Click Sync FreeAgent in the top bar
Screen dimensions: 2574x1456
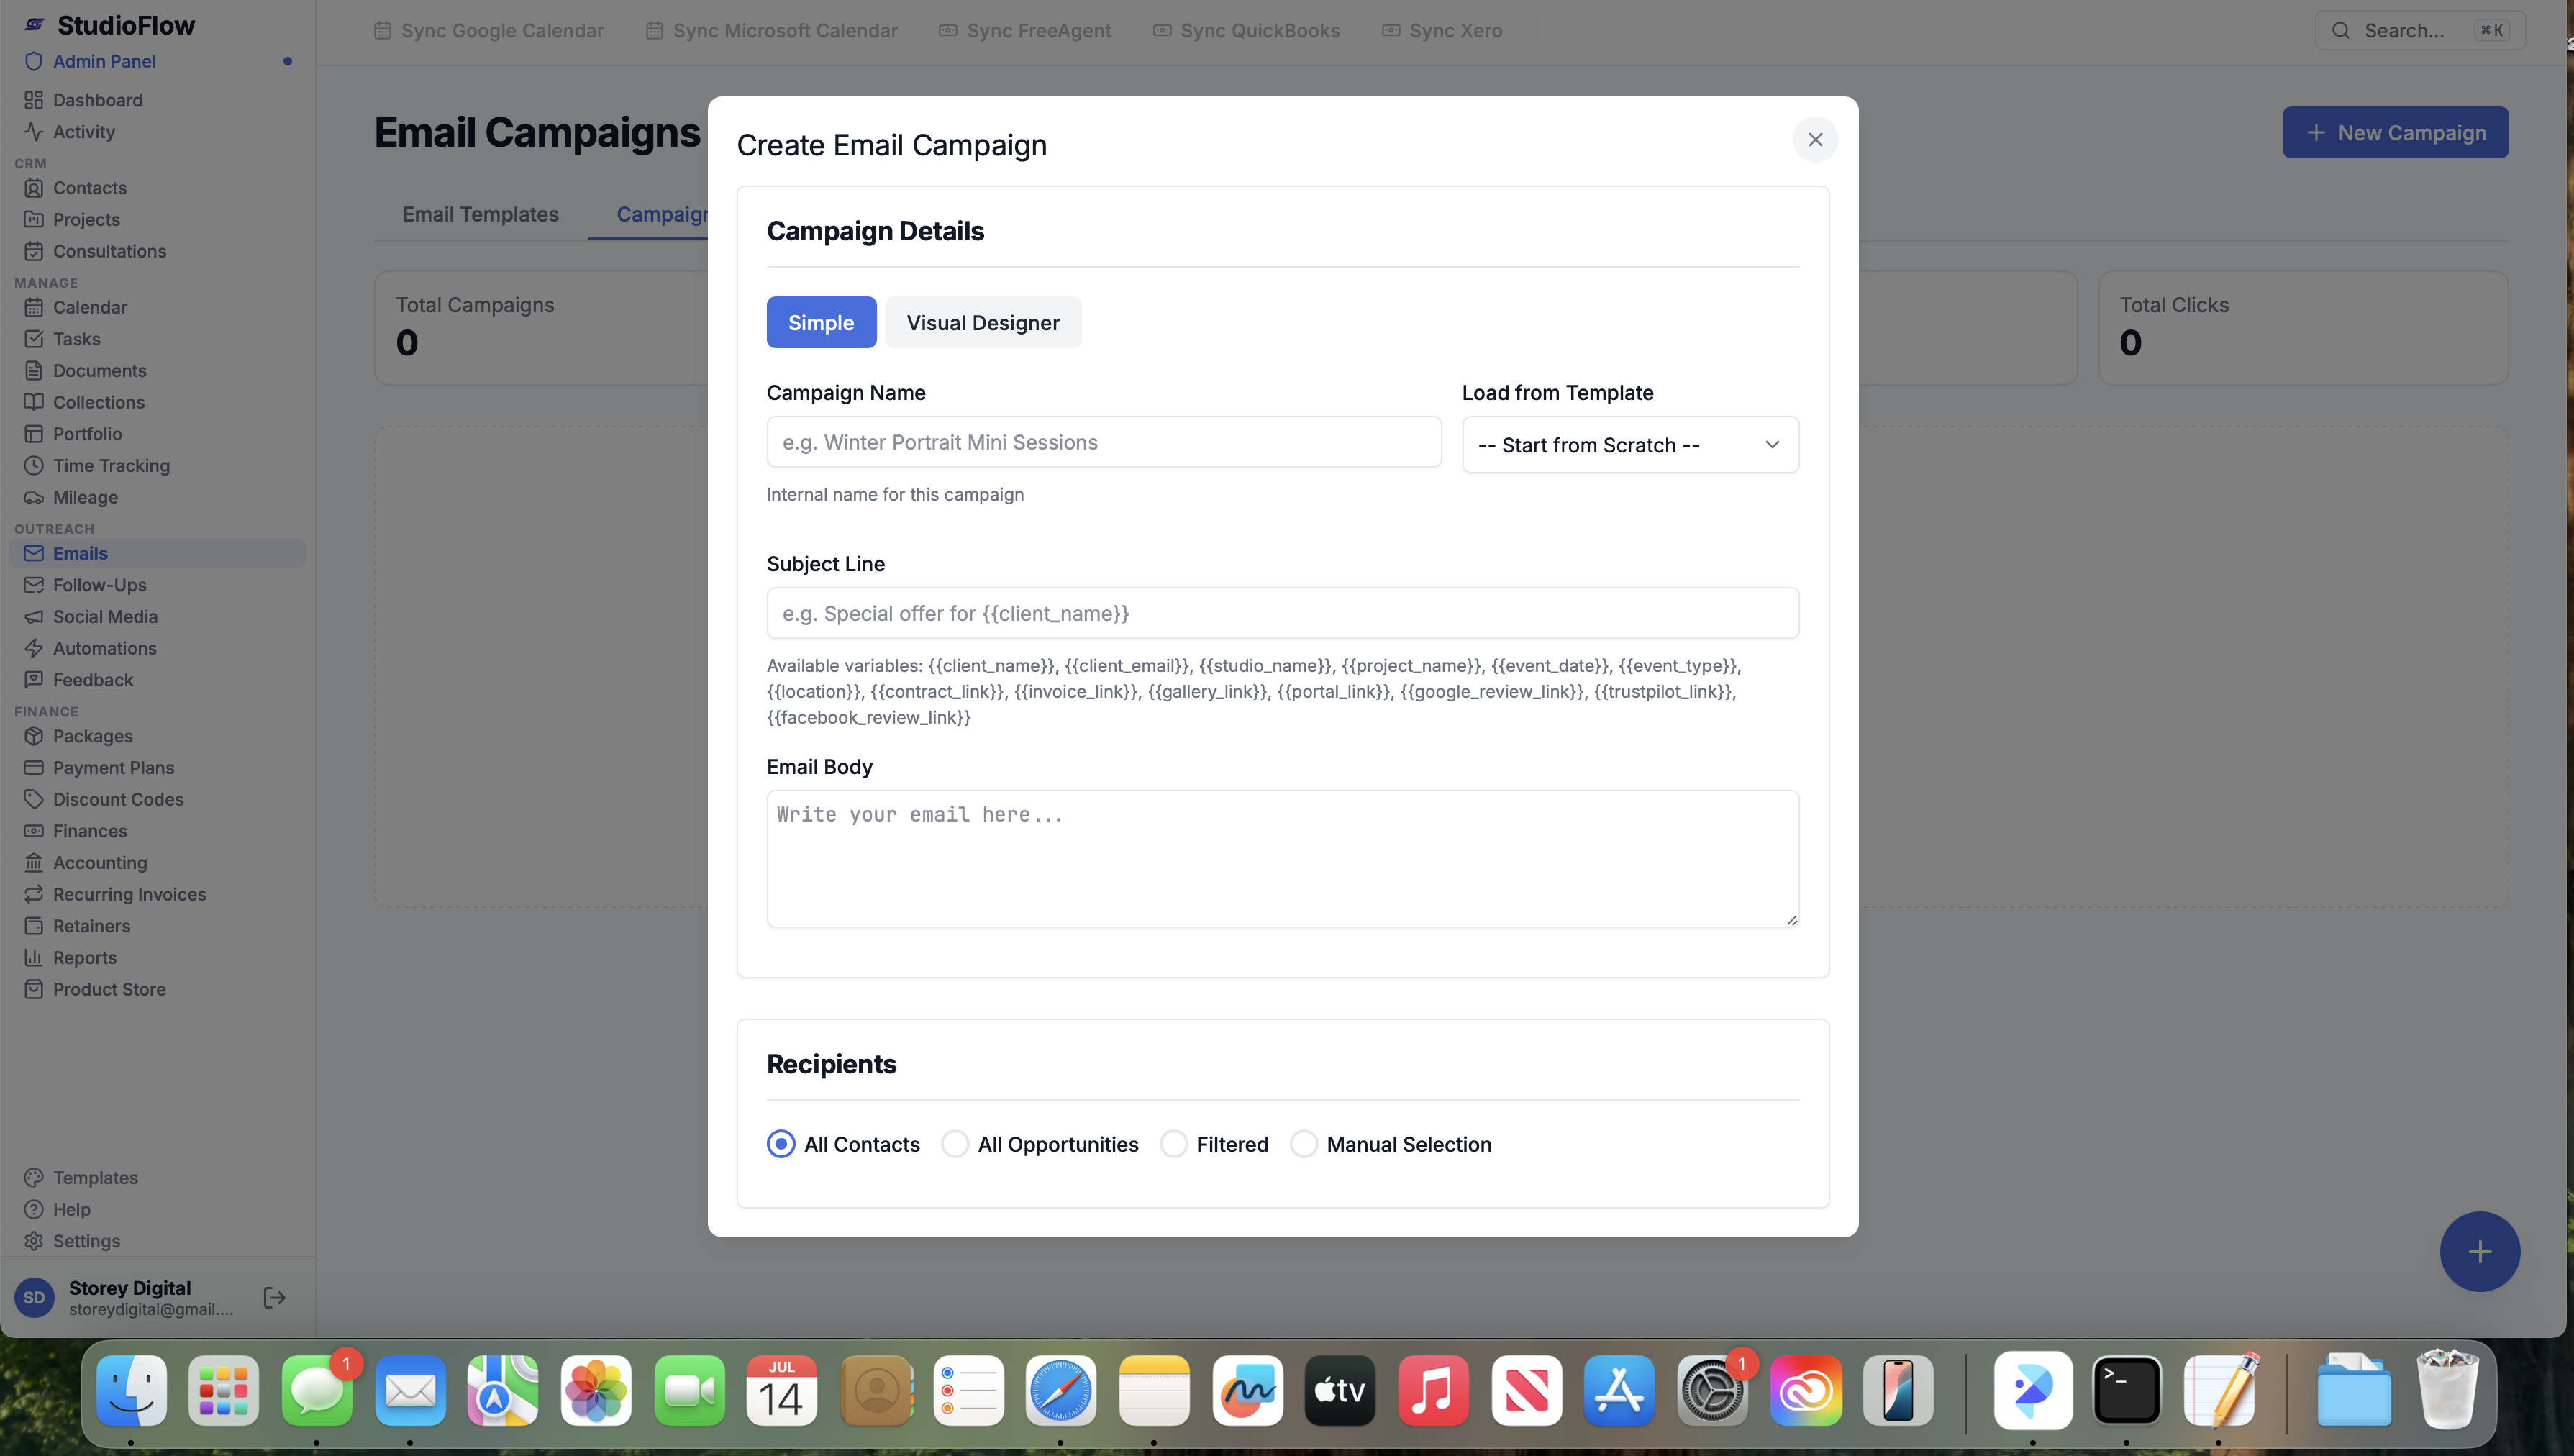tap(1025, 31)
